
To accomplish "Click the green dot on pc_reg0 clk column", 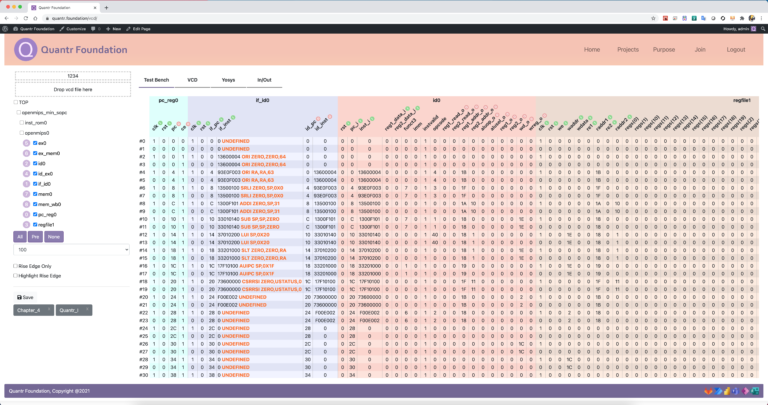I will (160, 123).
